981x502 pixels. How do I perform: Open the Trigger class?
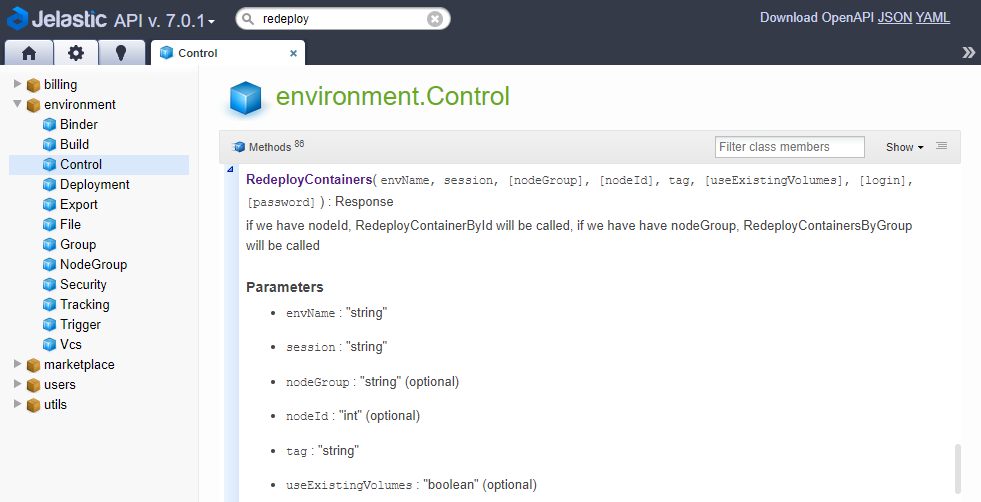80,325
